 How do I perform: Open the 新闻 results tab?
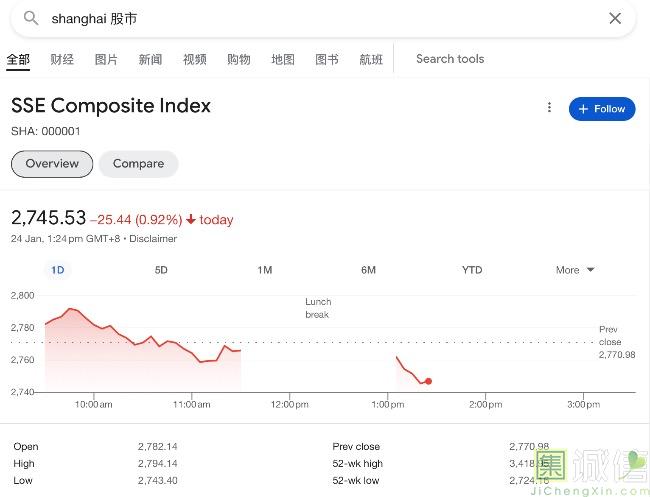click(150, 60)
